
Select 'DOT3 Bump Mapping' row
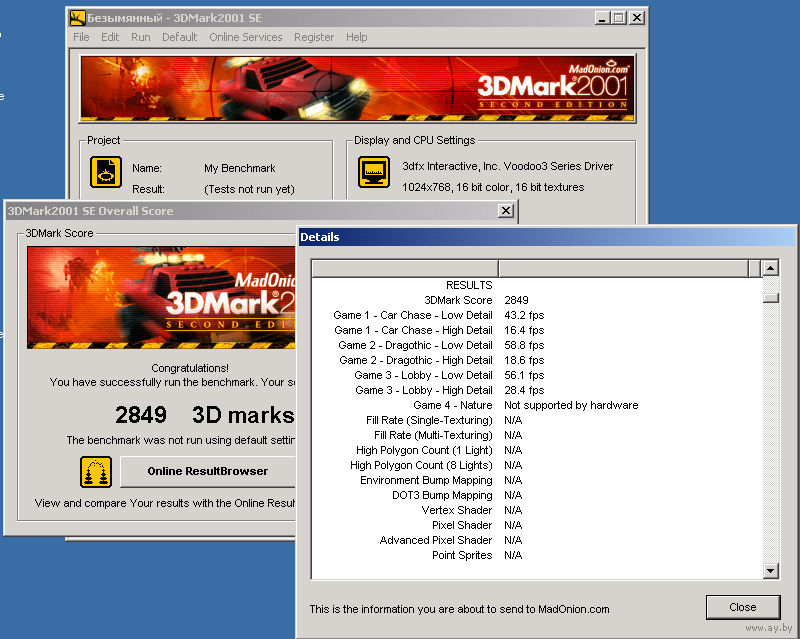[537, 495]
